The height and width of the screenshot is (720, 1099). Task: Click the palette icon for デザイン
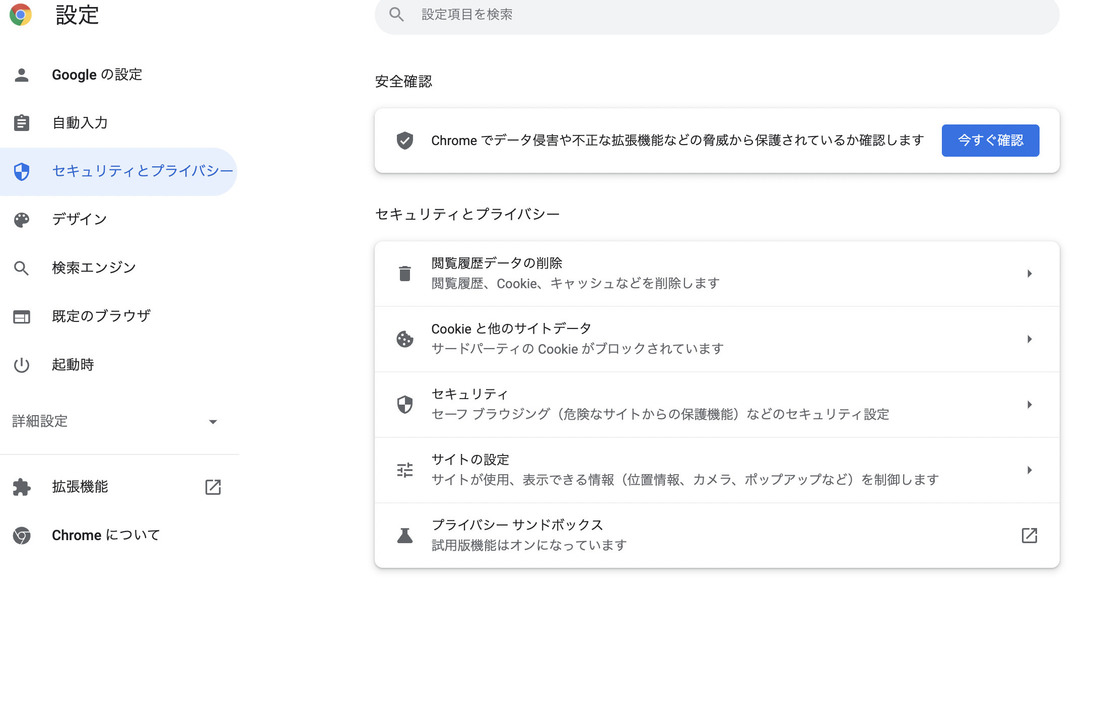[x=22, y=219]
